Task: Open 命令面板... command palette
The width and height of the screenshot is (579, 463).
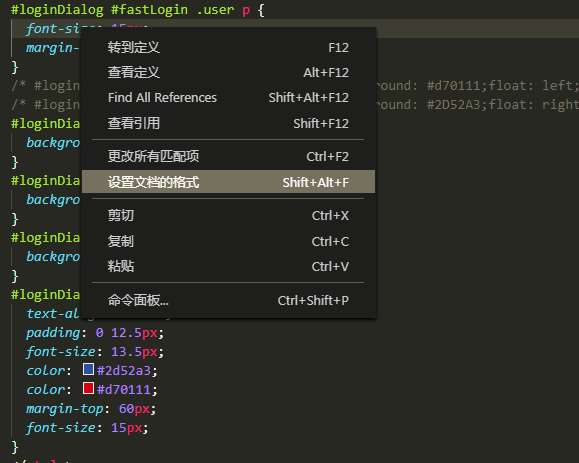Action: coord(228,300)
